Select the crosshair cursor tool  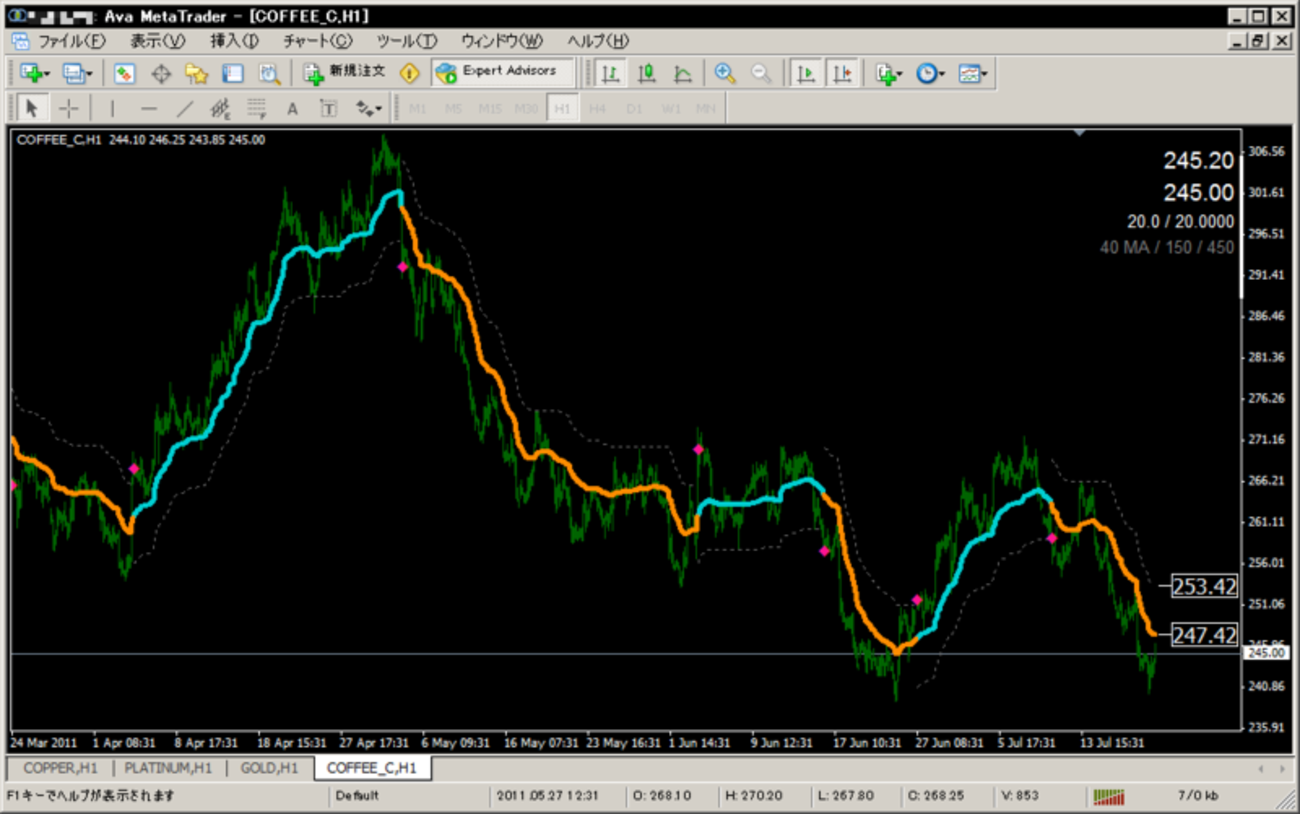[68, 109]
